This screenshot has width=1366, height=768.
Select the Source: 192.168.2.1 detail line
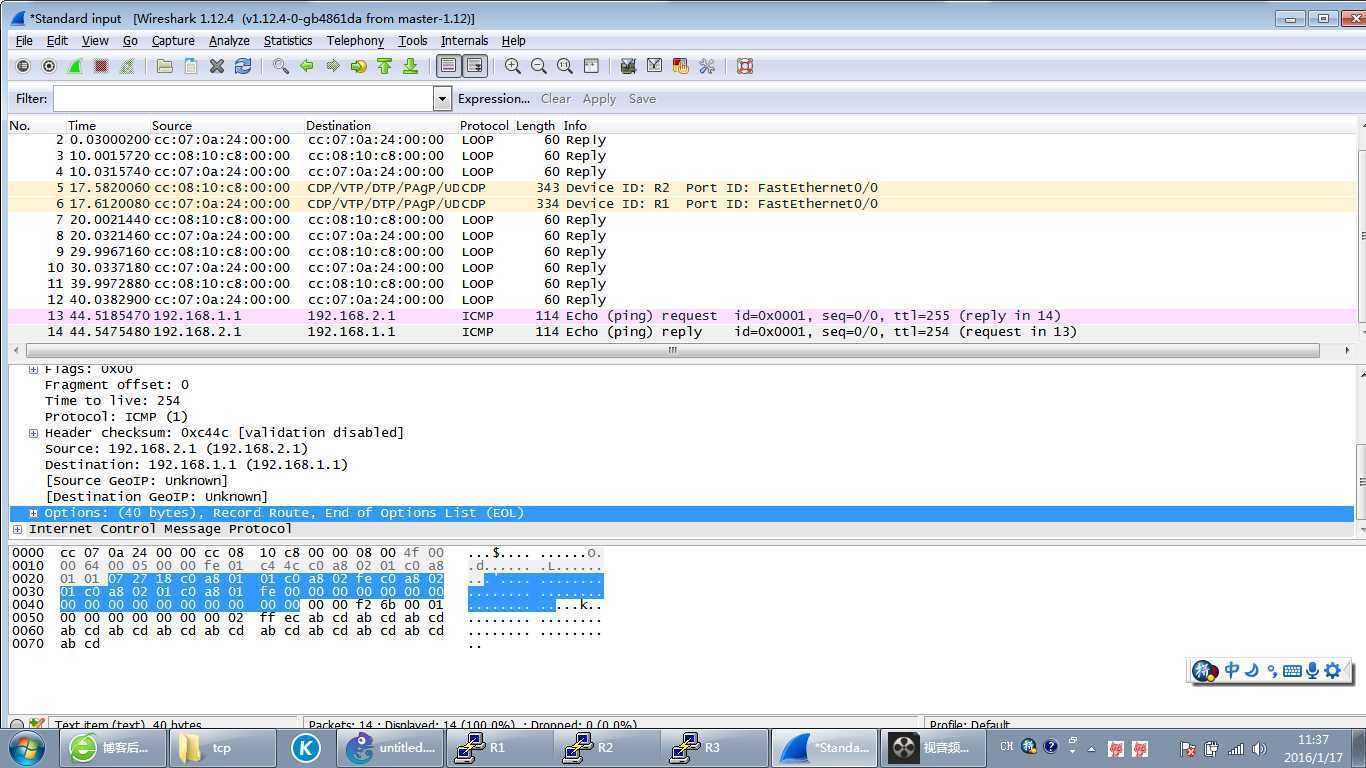point(176,449)
